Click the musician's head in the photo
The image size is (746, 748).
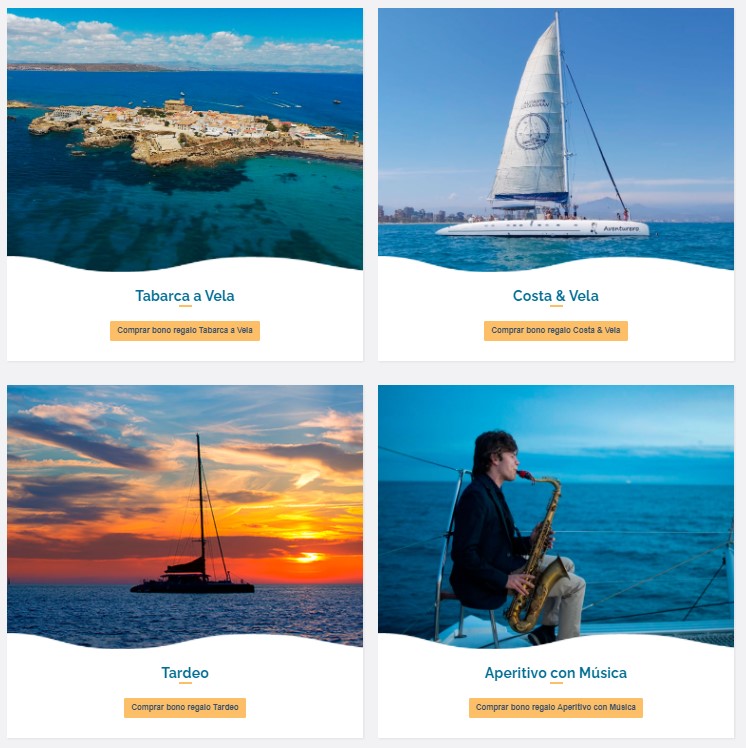[496, 453]
